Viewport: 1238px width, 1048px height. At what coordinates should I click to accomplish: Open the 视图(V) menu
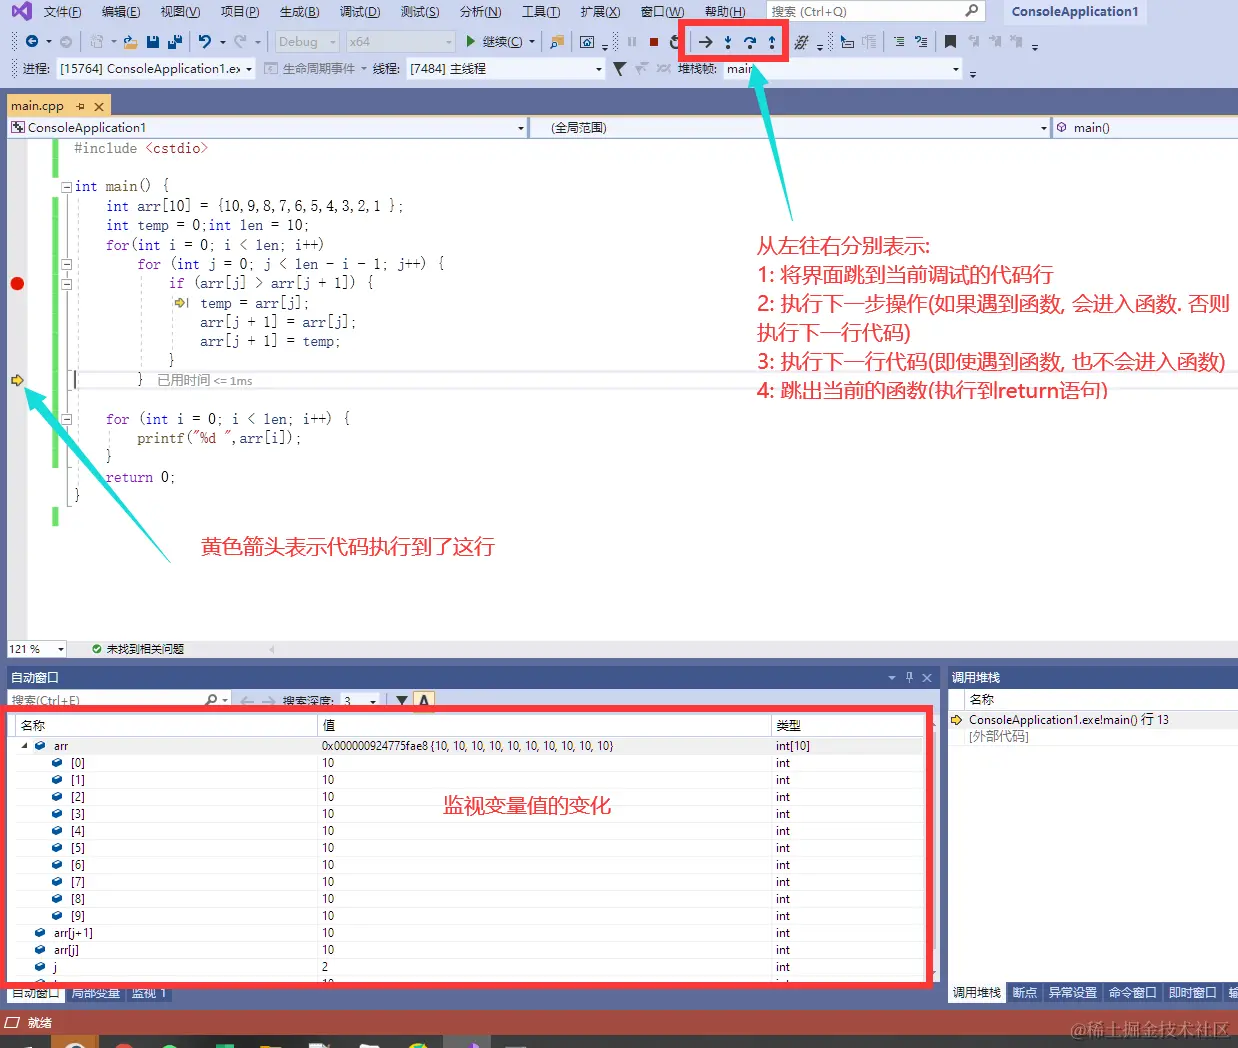(180, 12)
